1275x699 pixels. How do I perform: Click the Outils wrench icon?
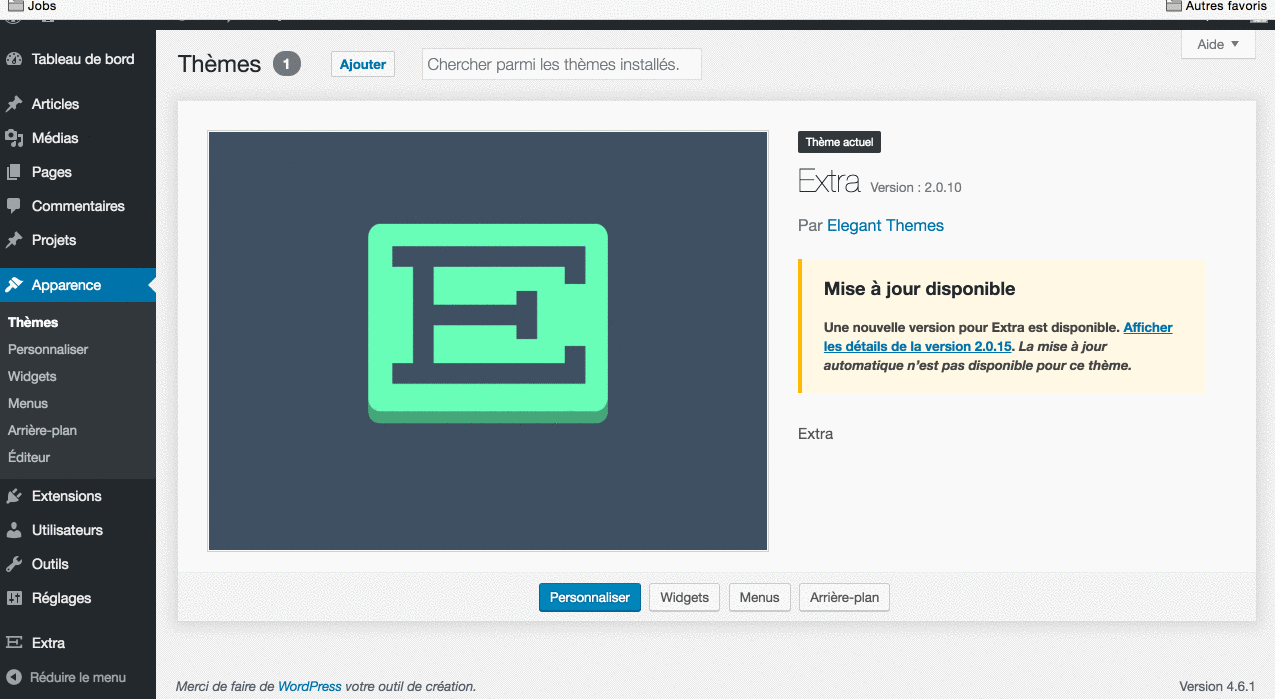coord(14,564)
